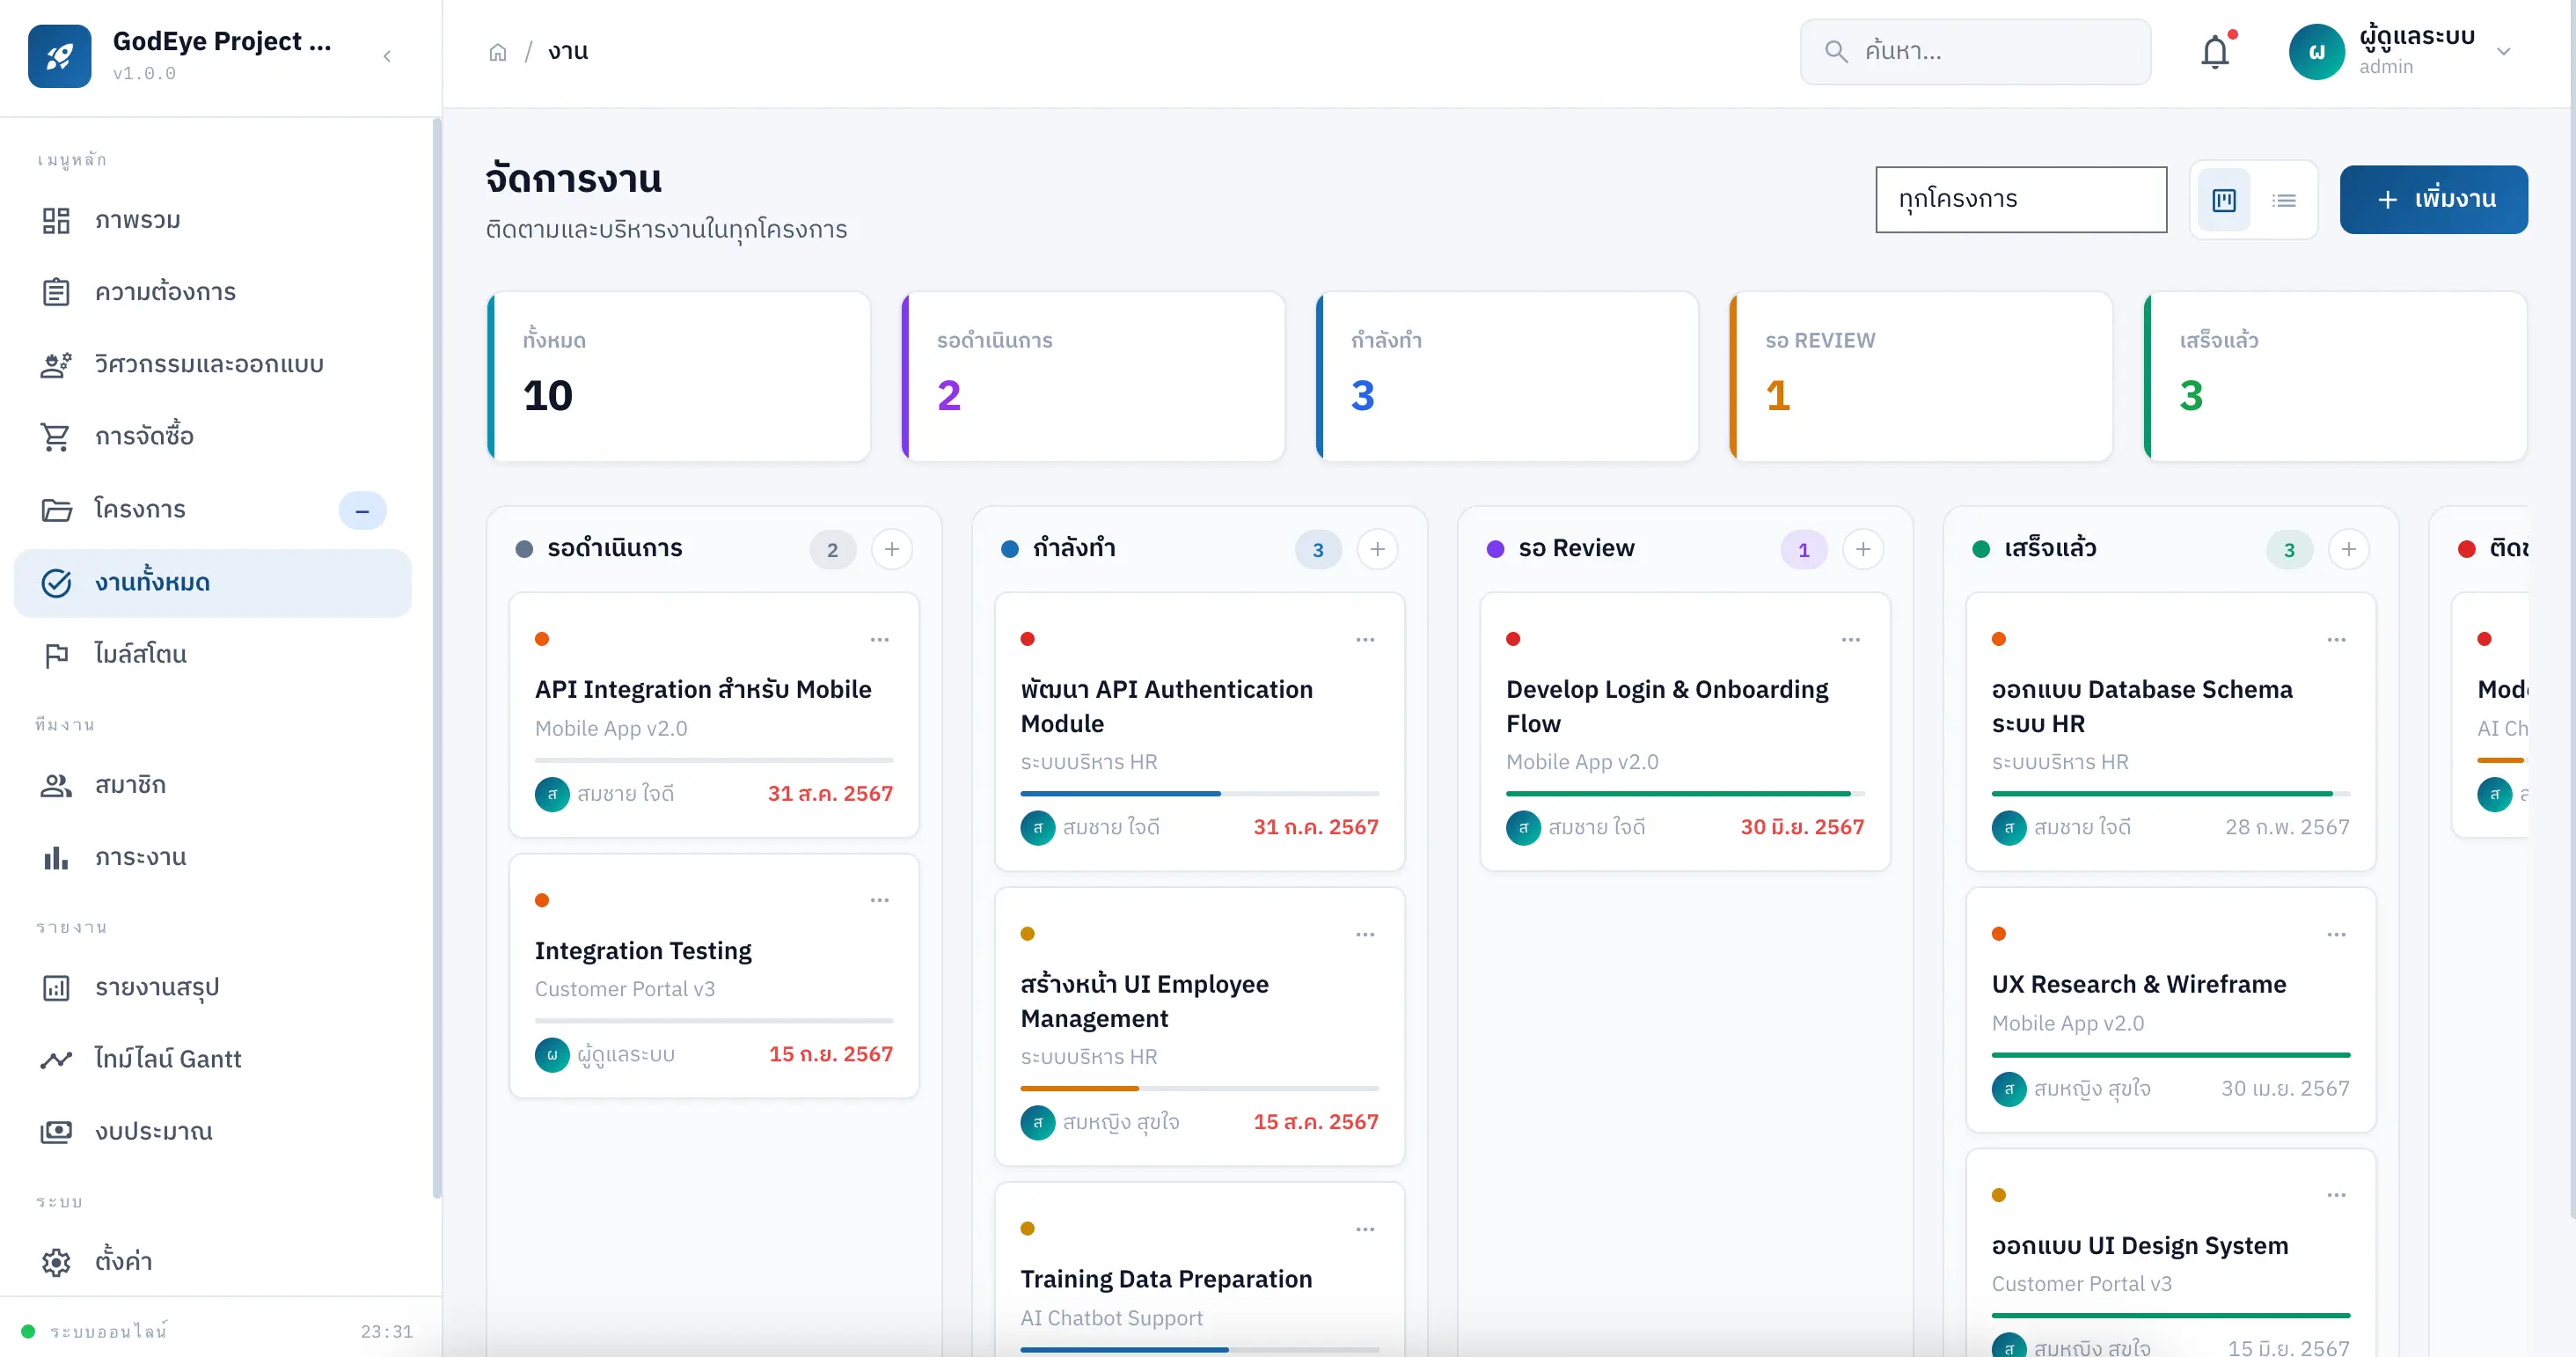Click the sidebar vertical scrollbar
The height and width of the screenshot is (1357, 2576).
[x=436, y=658]
